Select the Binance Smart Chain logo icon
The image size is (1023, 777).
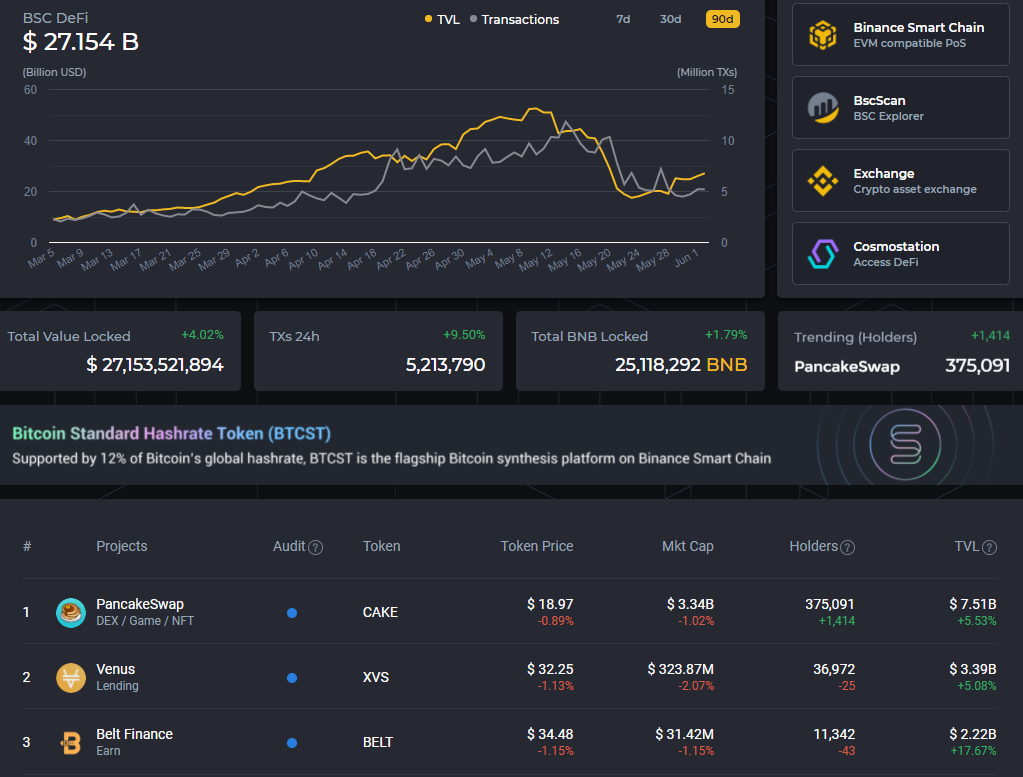pos(824,34)
